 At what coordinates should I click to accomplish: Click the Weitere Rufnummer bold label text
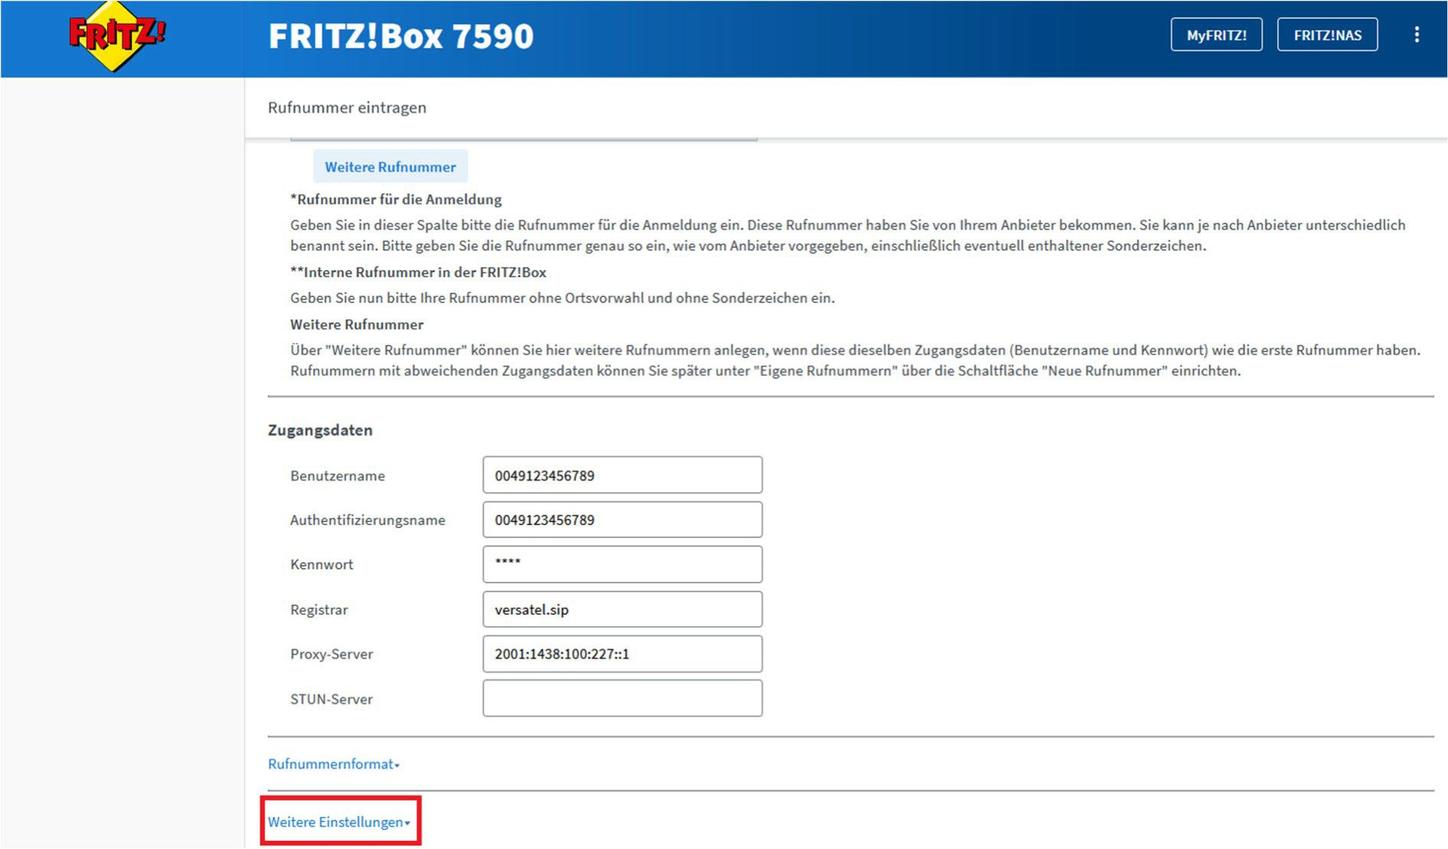click(x=355, y=324)
